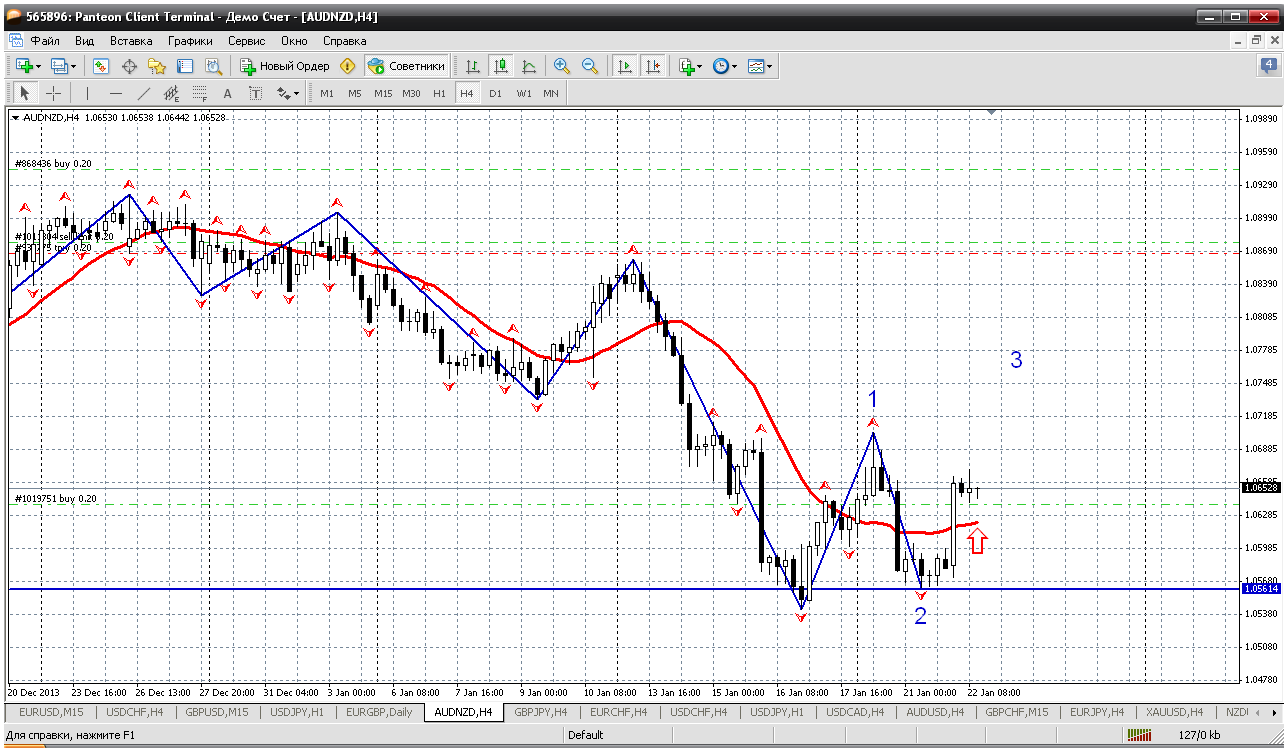Open the periodicity clock dropdown
This screenshot has height=748, width=1288.
[x=725, y=66]
